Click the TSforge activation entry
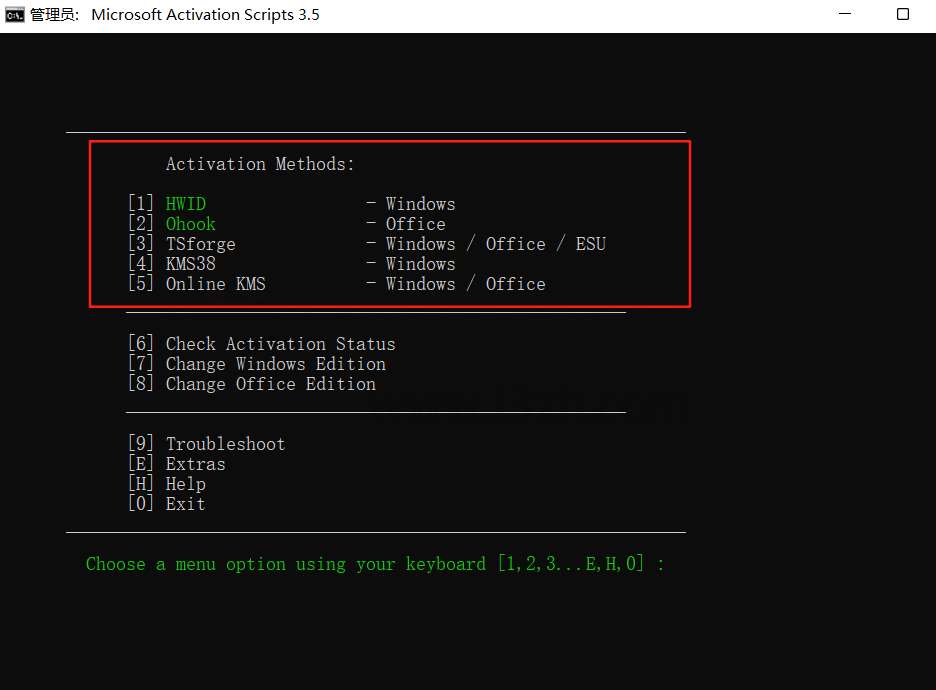Image resolution: width=936 pixels, height=690 pixels. 201,244
